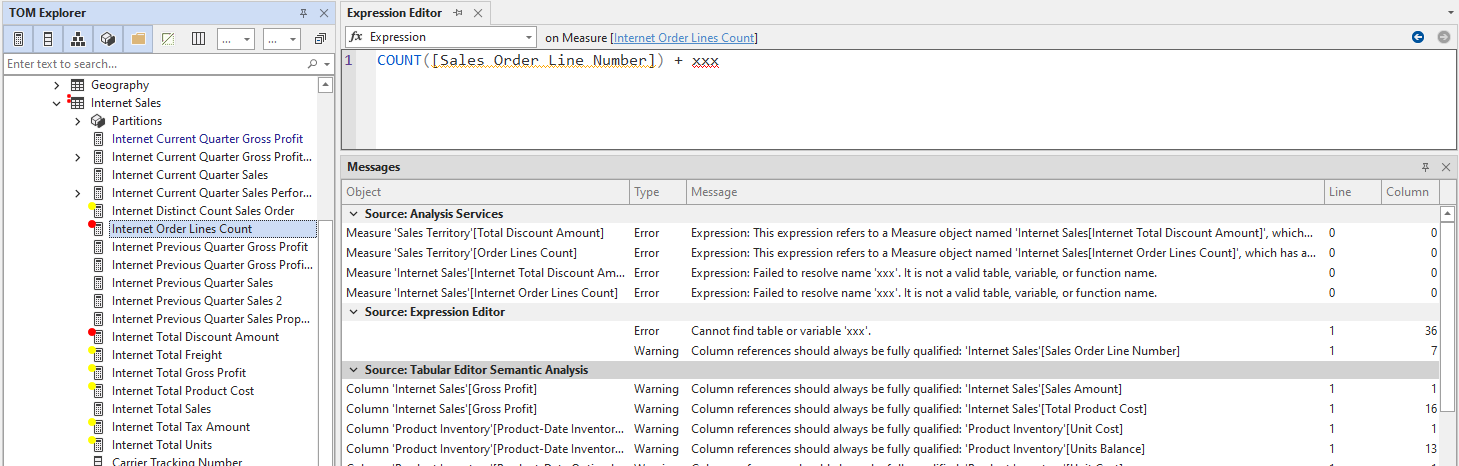Expand the Partitions folder

78,121
